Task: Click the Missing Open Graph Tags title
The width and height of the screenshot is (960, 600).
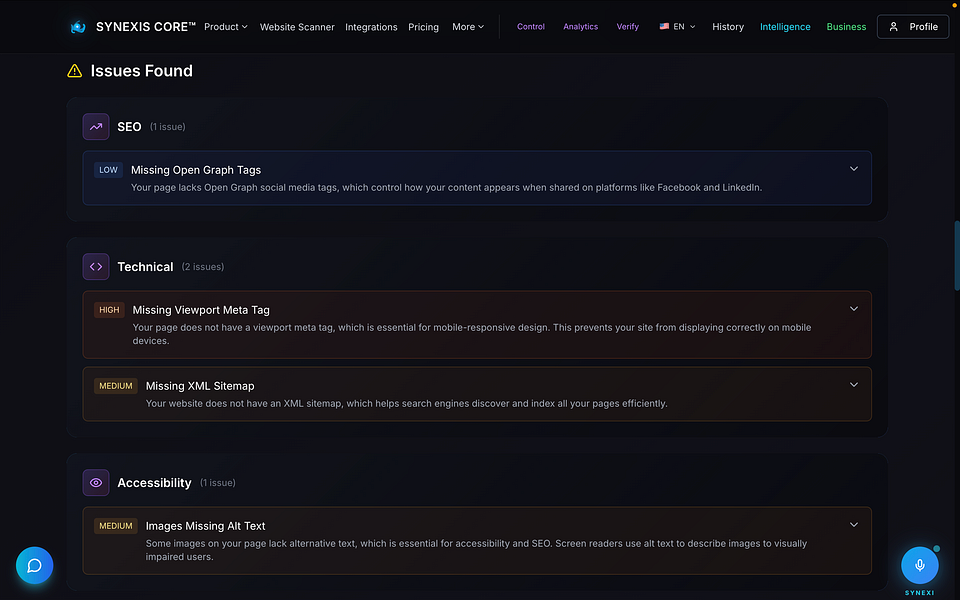Action: click(x=196, y=170)
